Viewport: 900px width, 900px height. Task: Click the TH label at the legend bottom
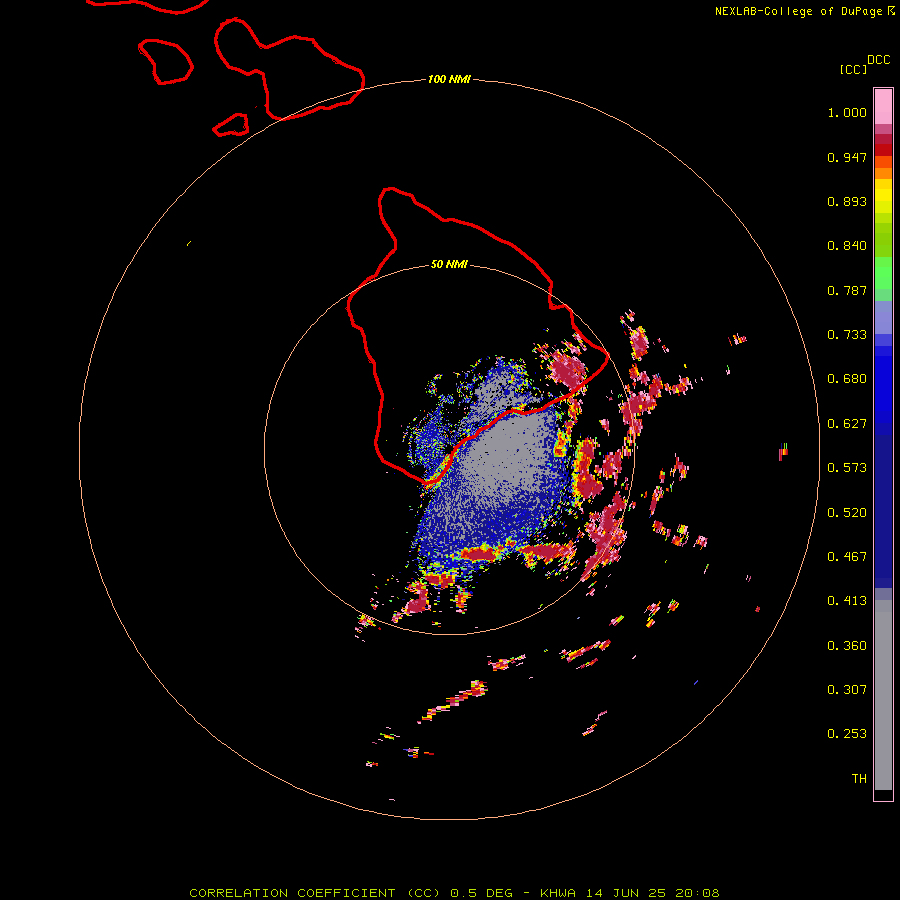click(x=859, y=779)
